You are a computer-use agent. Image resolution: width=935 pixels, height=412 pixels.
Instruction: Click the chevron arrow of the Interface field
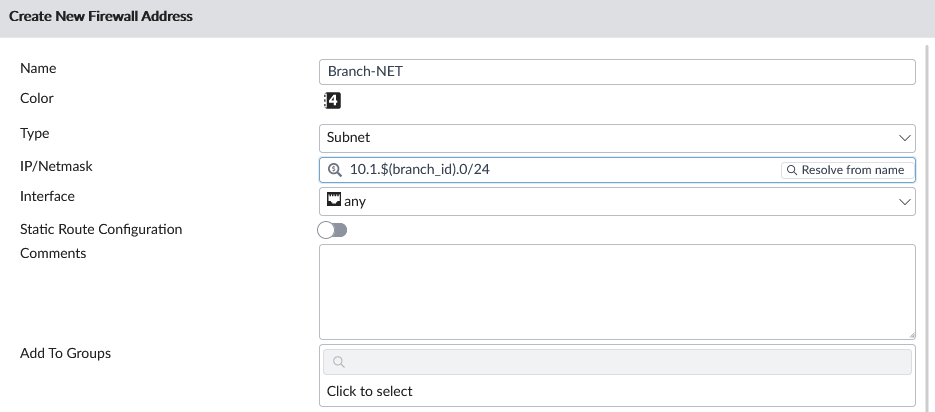[904, 201]
